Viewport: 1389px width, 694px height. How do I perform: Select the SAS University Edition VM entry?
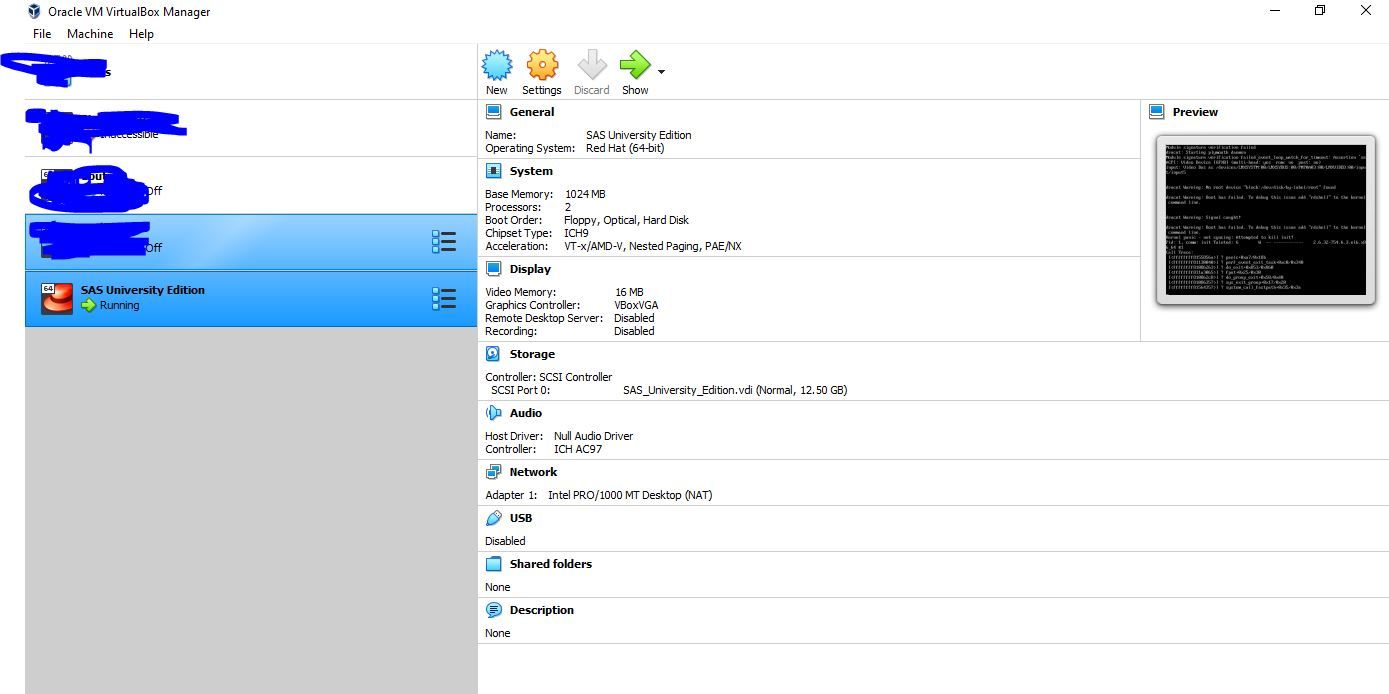(251, 298)
